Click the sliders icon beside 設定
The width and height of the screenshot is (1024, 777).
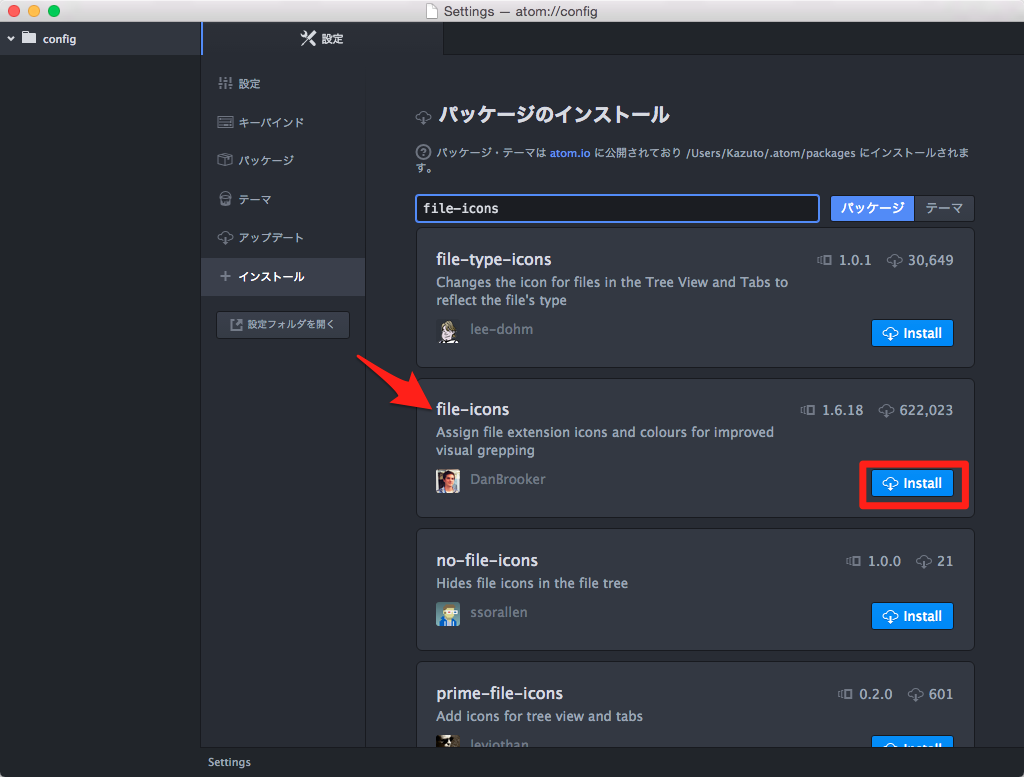tap(225, 83)
